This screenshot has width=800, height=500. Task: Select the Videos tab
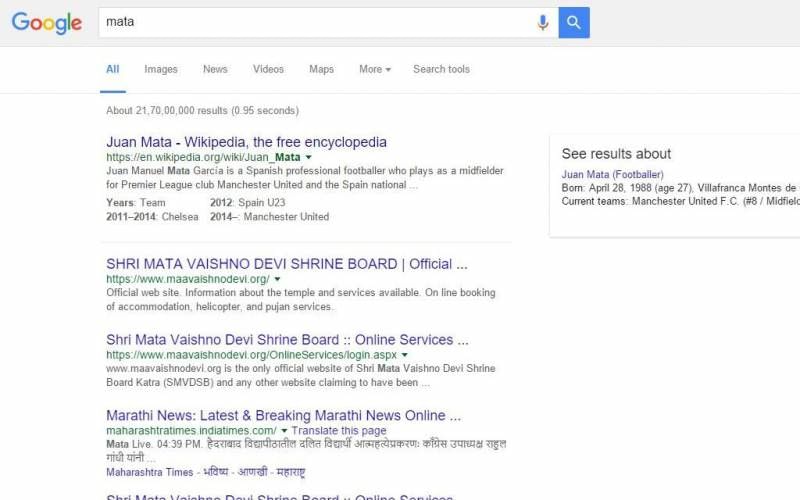tap(268, 69)
